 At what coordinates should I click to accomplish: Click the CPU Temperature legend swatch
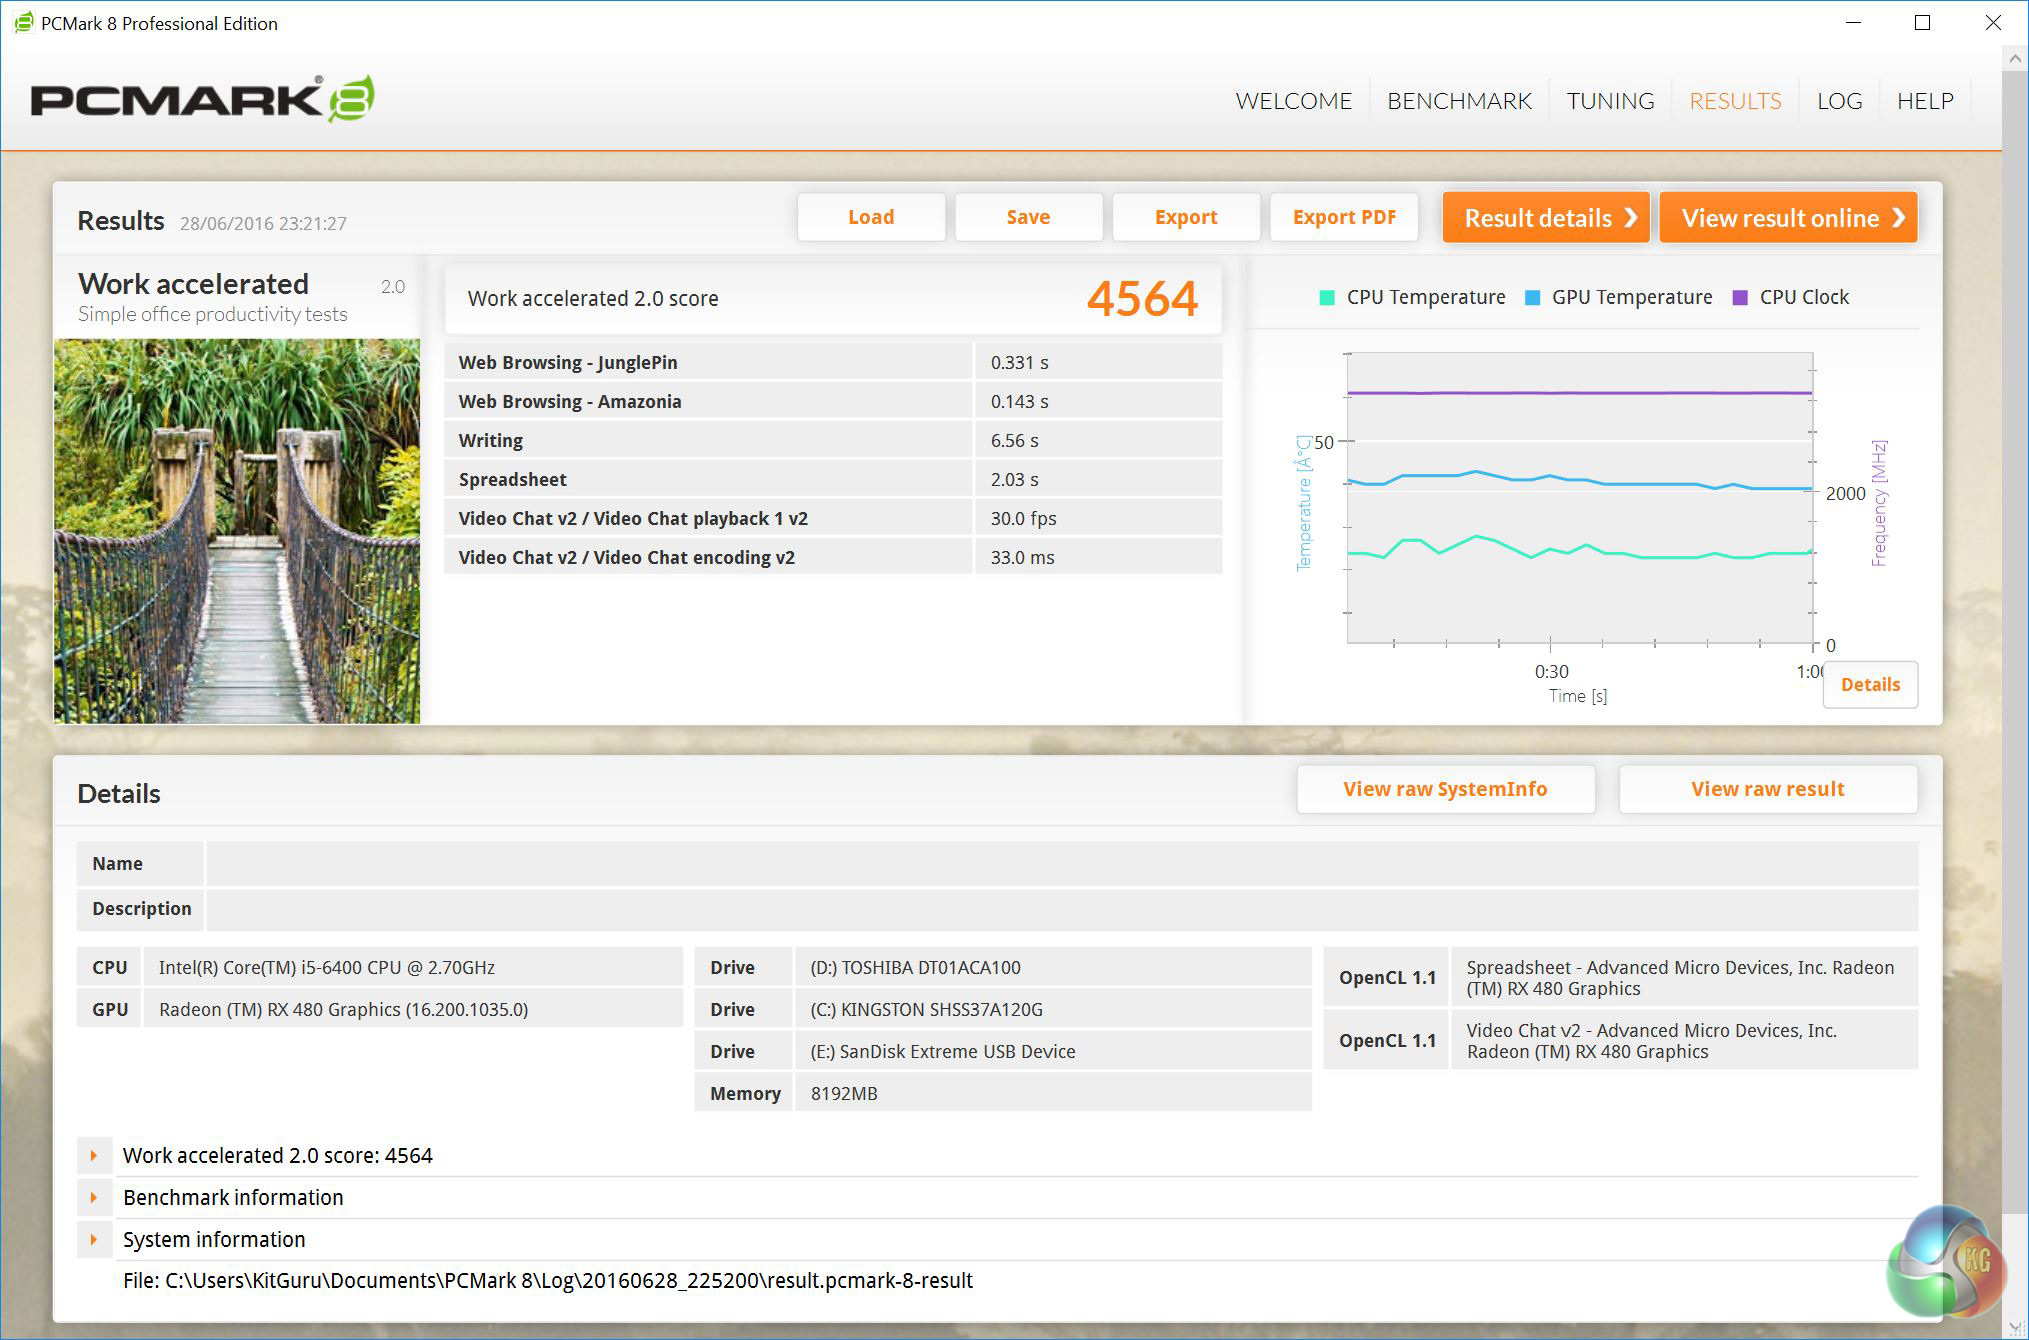(x=1327, y=297)
